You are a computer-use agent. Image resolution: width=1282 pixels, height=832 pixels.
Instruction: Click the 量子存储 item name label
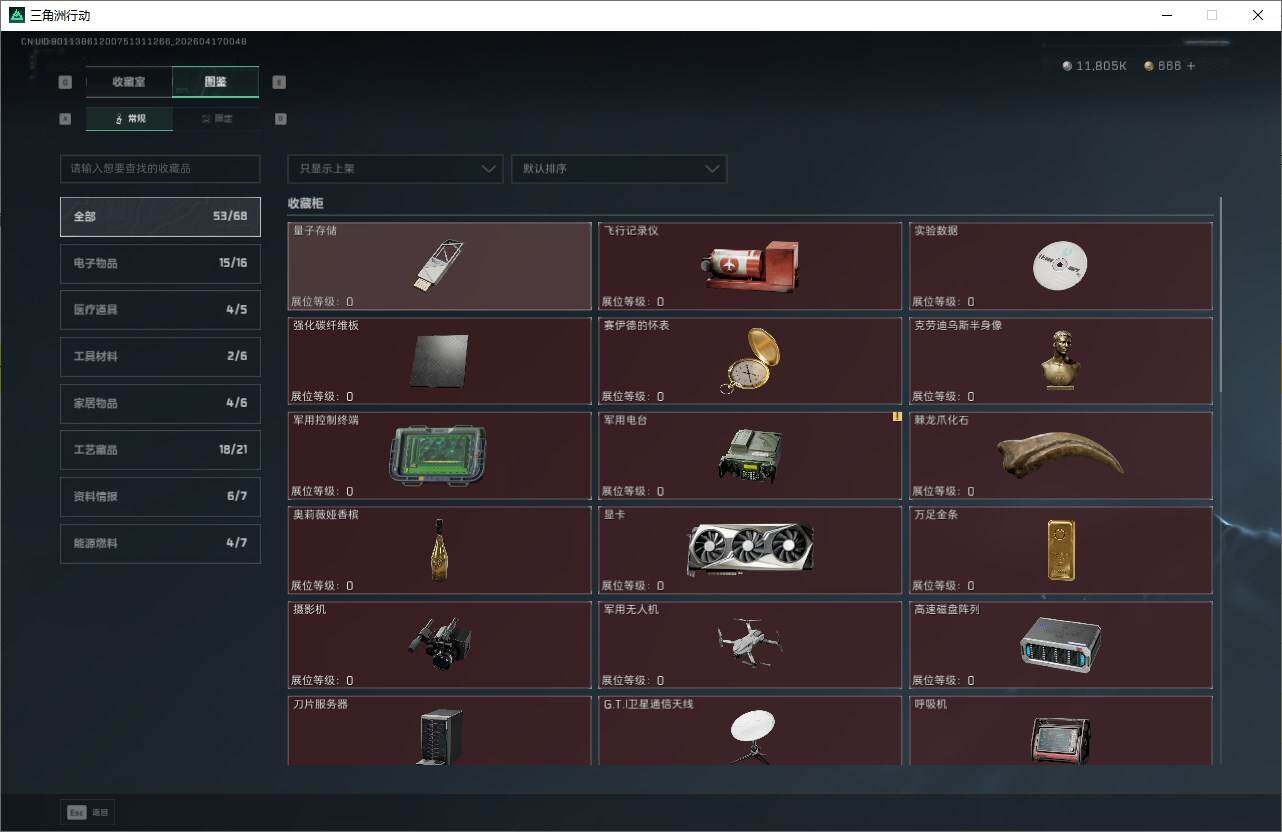[315, 231]
